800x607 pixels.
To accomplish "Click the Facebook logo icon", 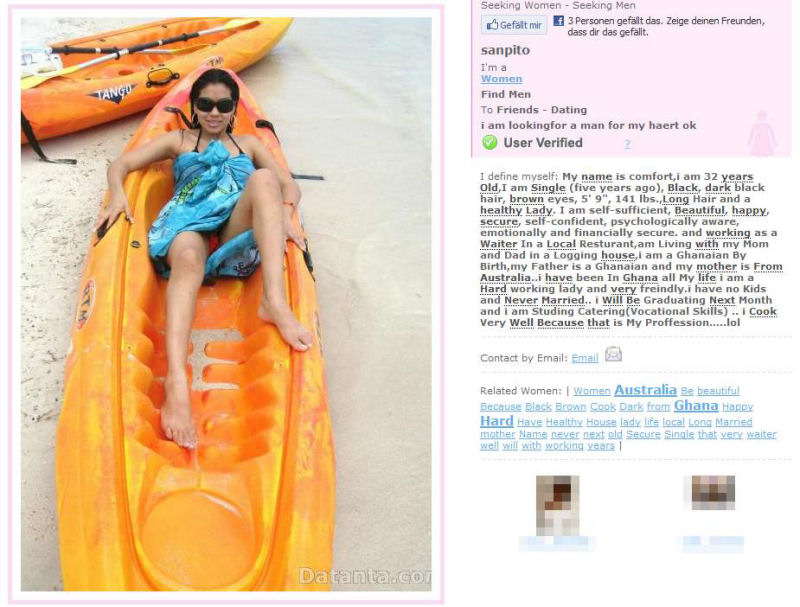I will pos(559,21).
